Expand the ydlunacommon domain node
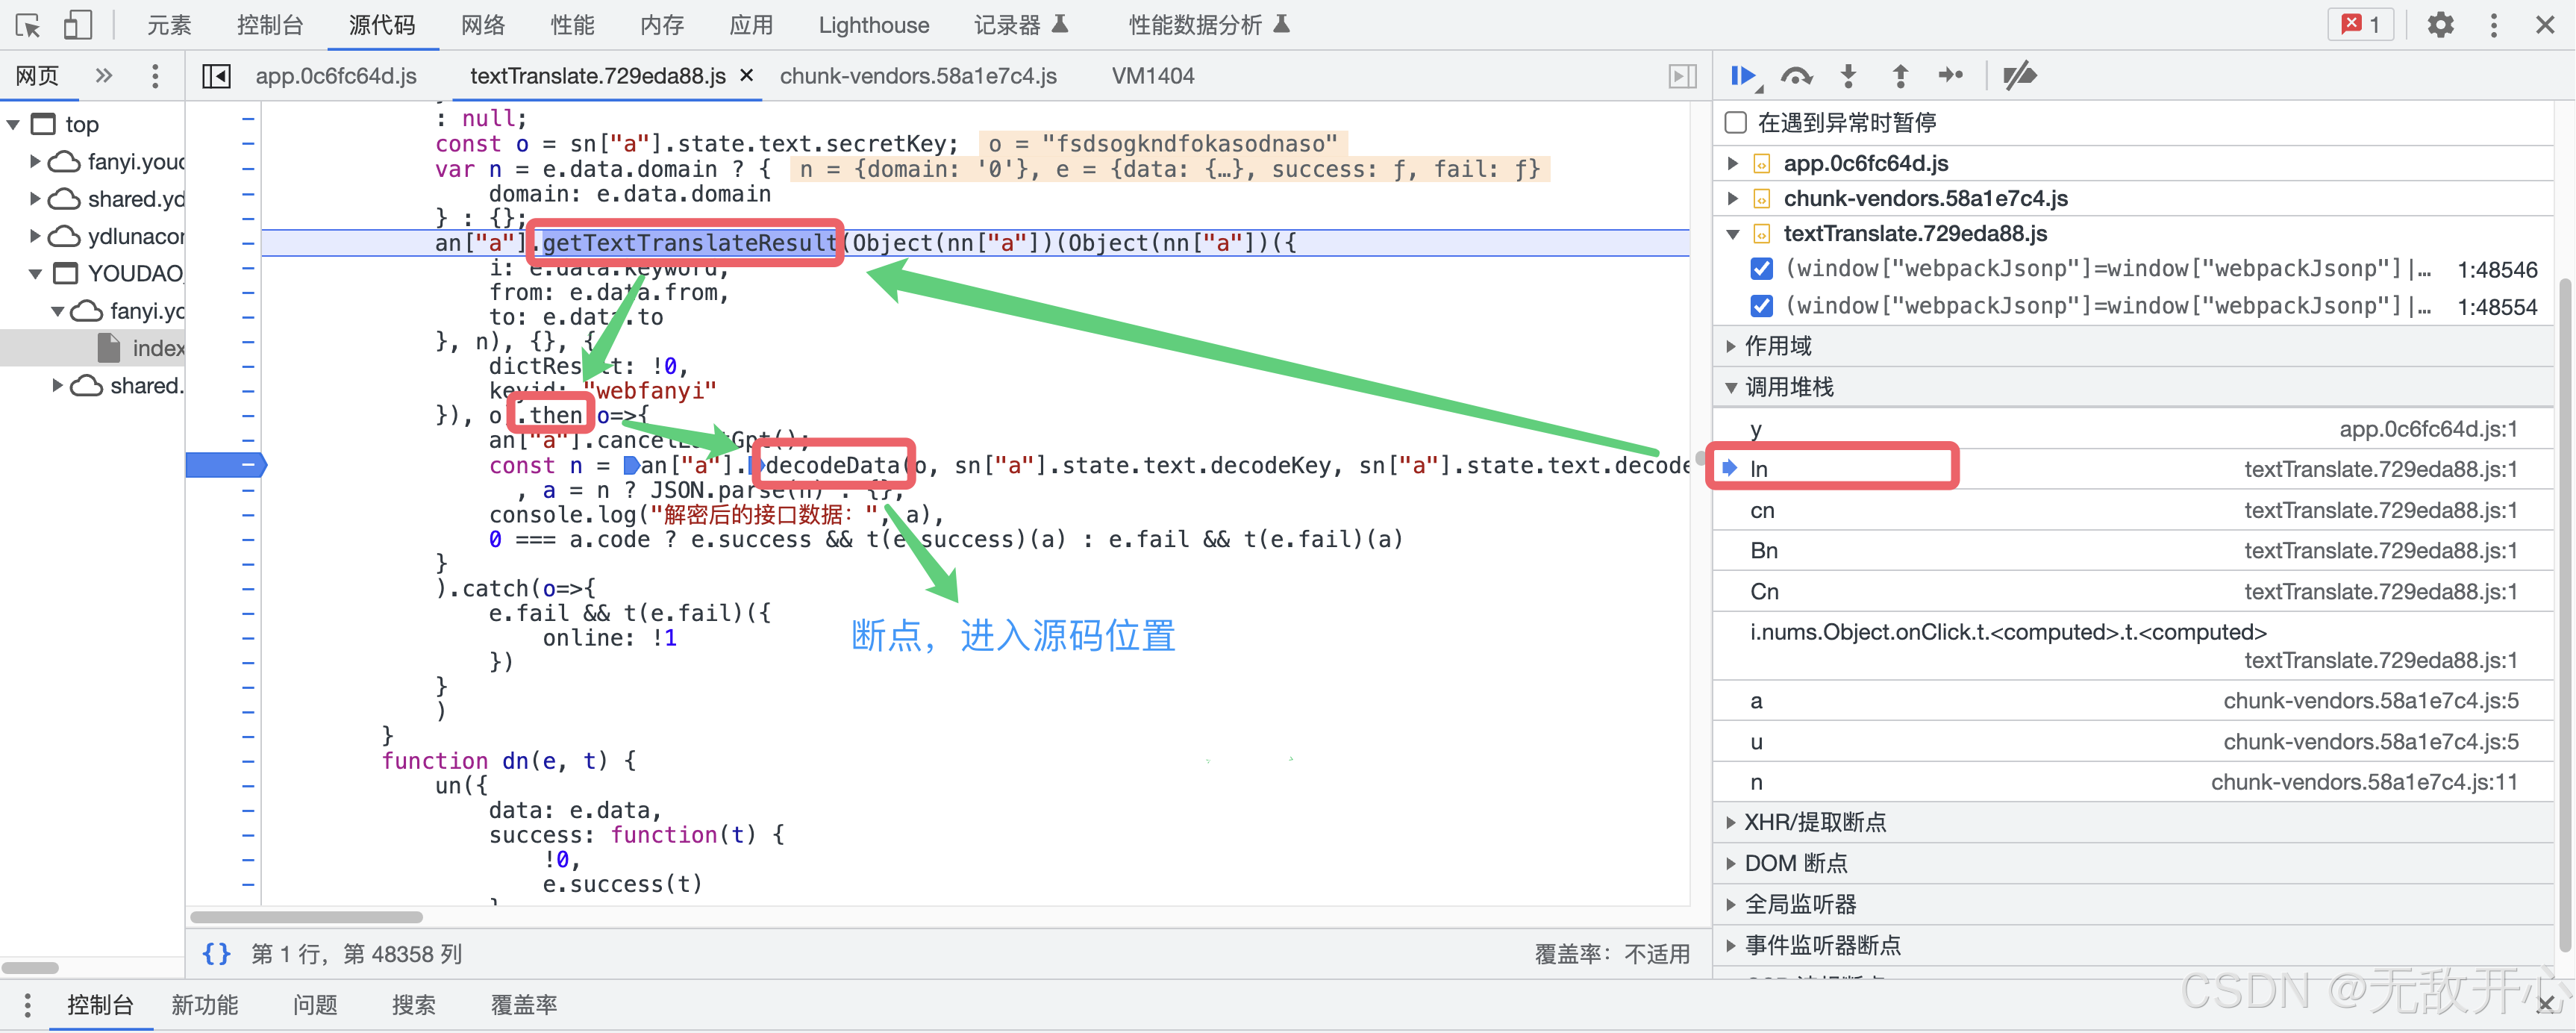The height and width of the screenshot is (1033, 2576). click(35, 236)
